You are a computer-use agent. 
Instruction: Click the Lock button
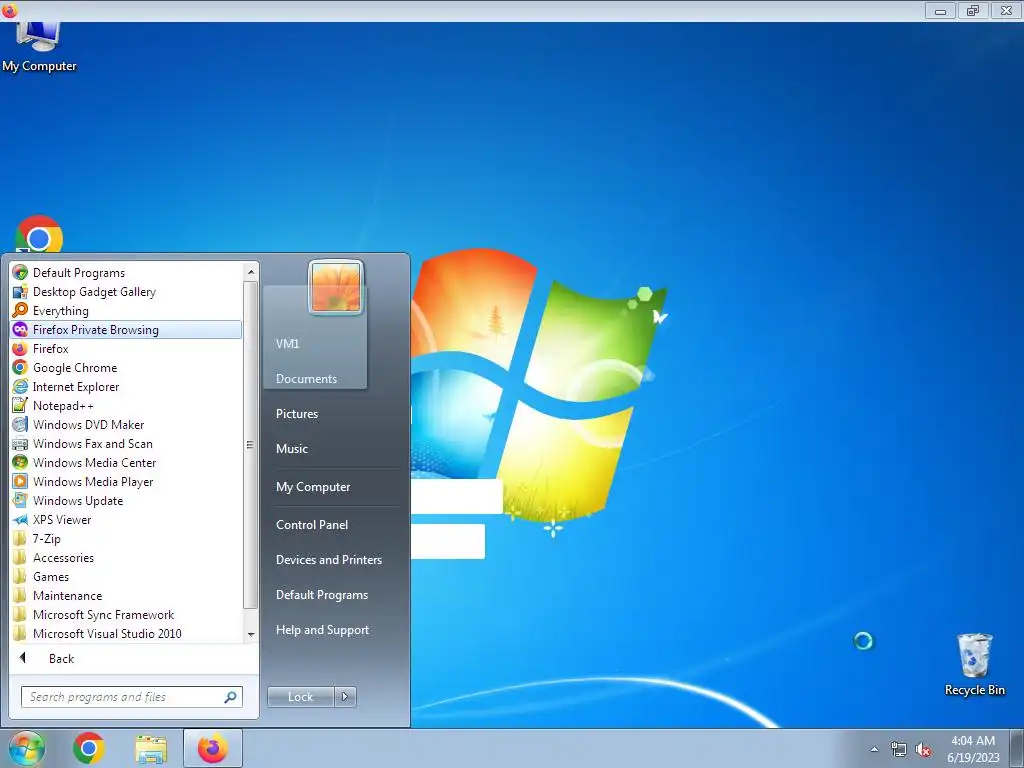tap(300, 697)
